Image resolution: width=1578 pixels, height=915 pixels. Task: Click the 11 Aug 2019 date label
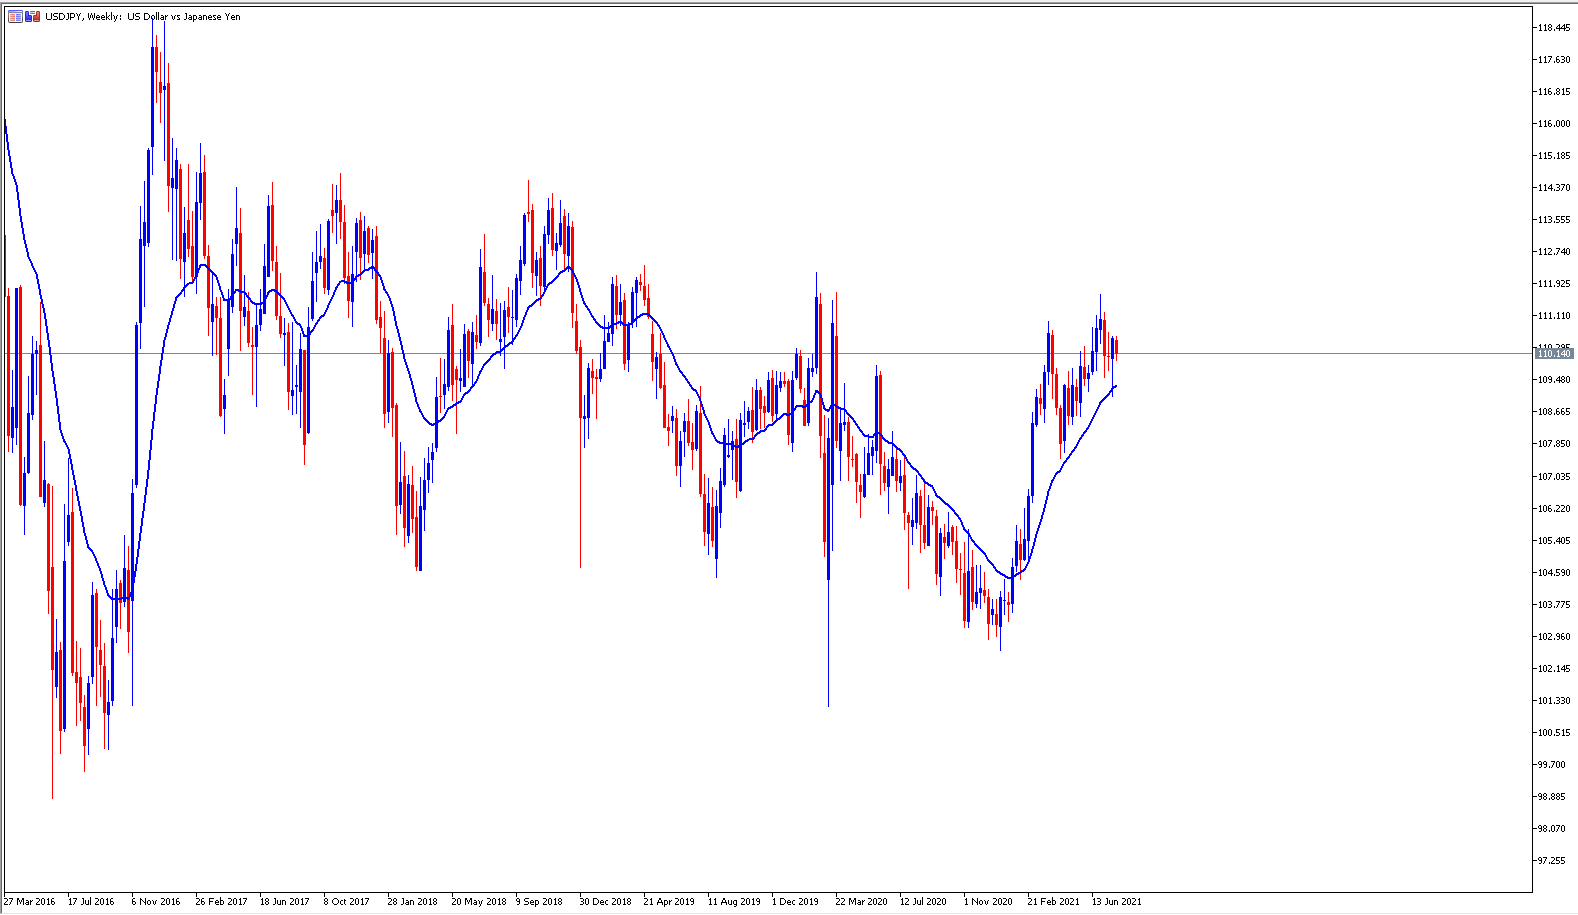tap(734, 902)
